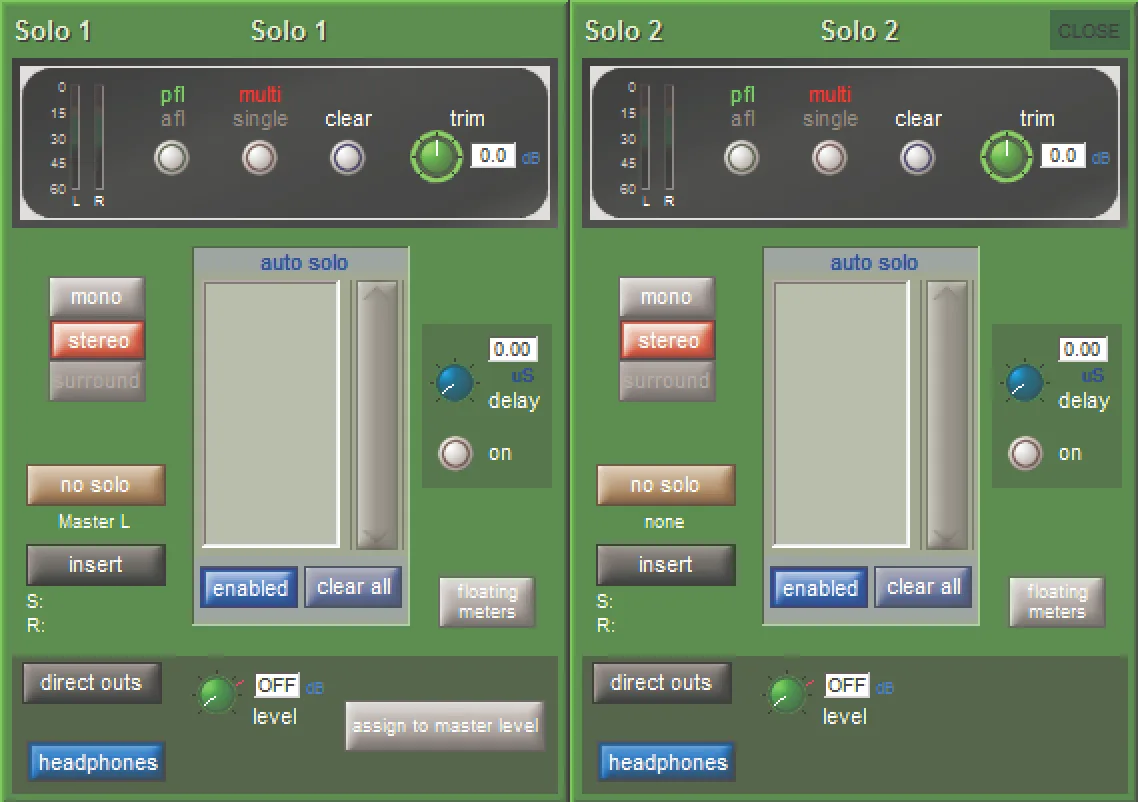The height and width of the screenshot is (802, 1138).
Task: Click the auto solo list box in Solo 2
Action: (x=840, y=414)
